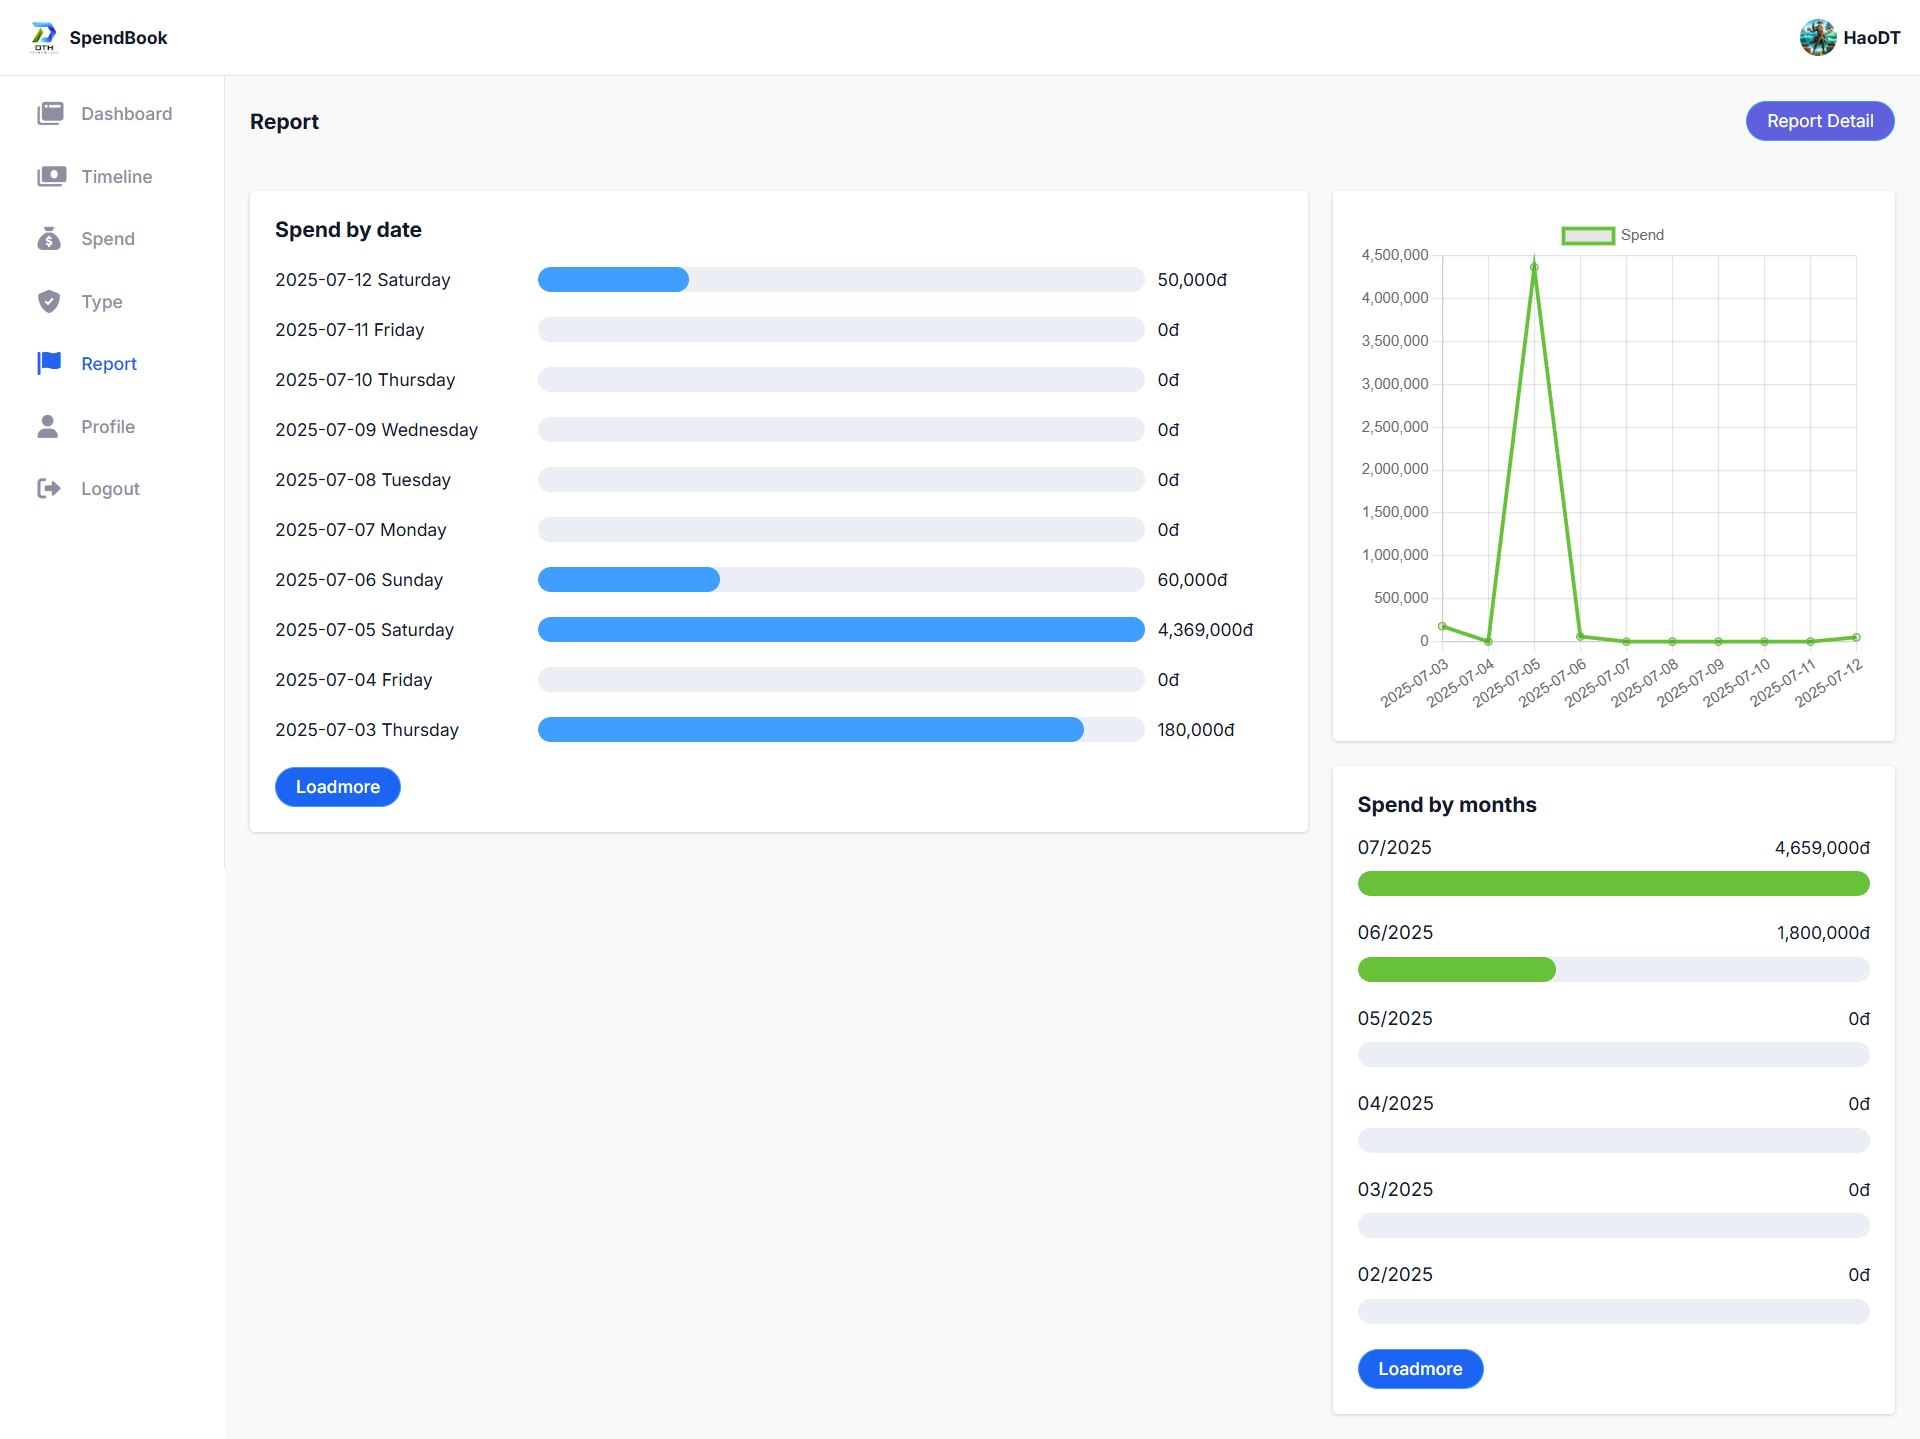
Task: Click the 06/2025 monthly spending row
Action: (1613, 932)
